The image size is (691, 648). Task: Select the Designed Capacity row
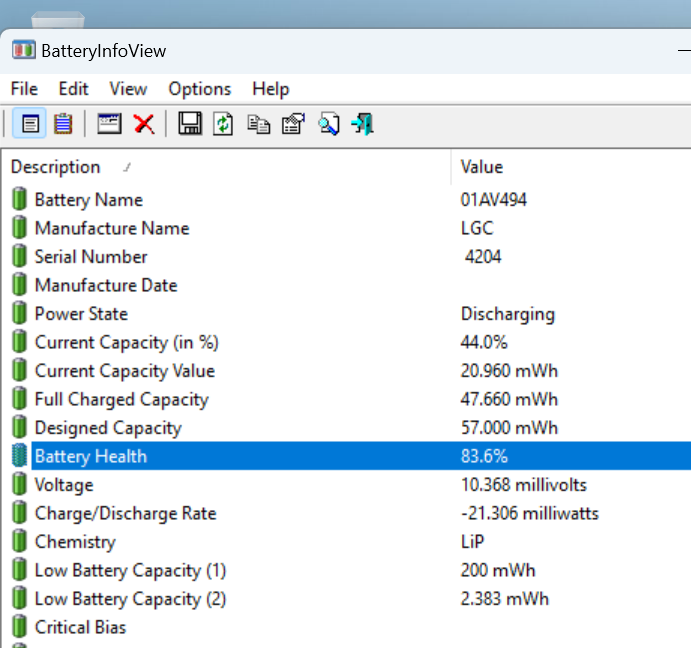346,428
